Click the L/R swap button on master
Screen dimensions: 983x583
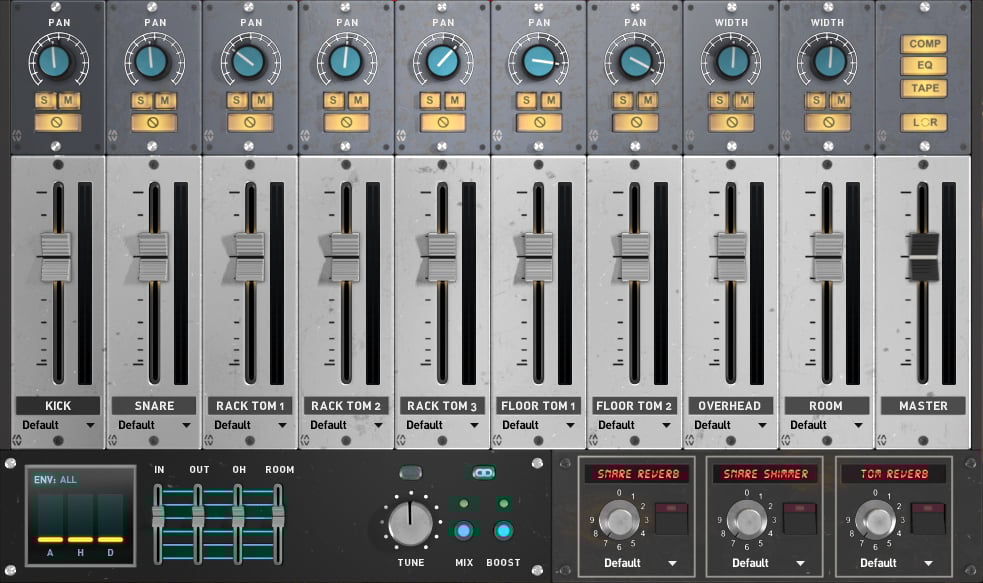click(x=923, y=123)
